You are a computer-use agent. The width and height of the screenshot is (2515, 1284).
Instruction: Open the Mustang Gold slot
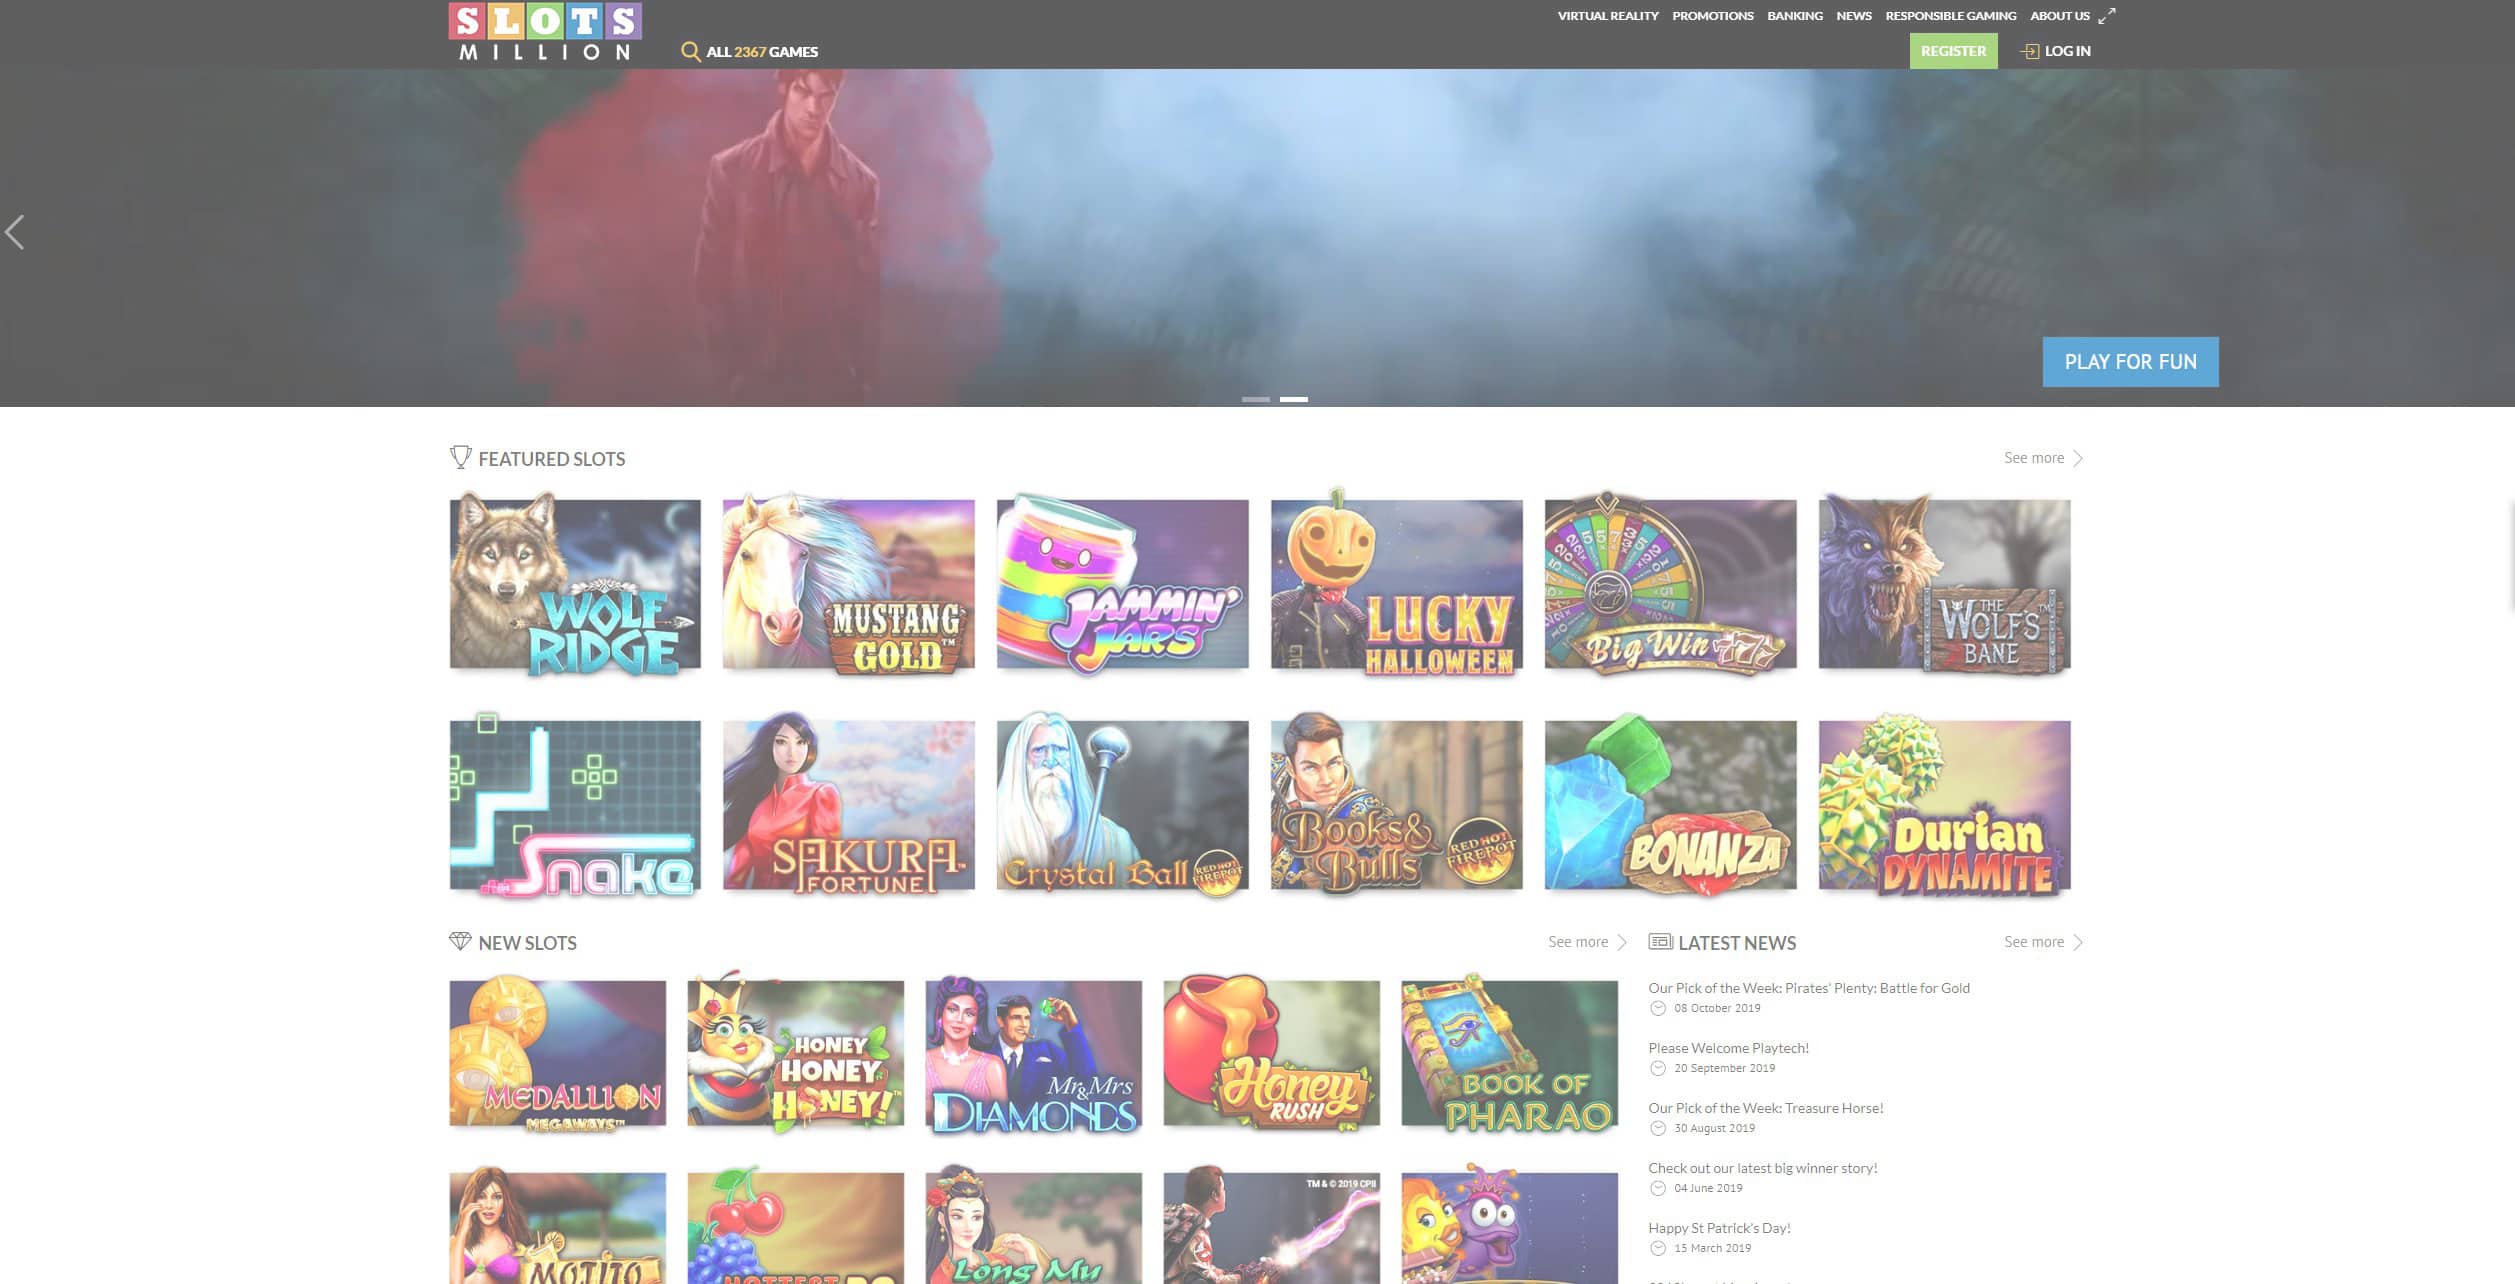(849, 584)
